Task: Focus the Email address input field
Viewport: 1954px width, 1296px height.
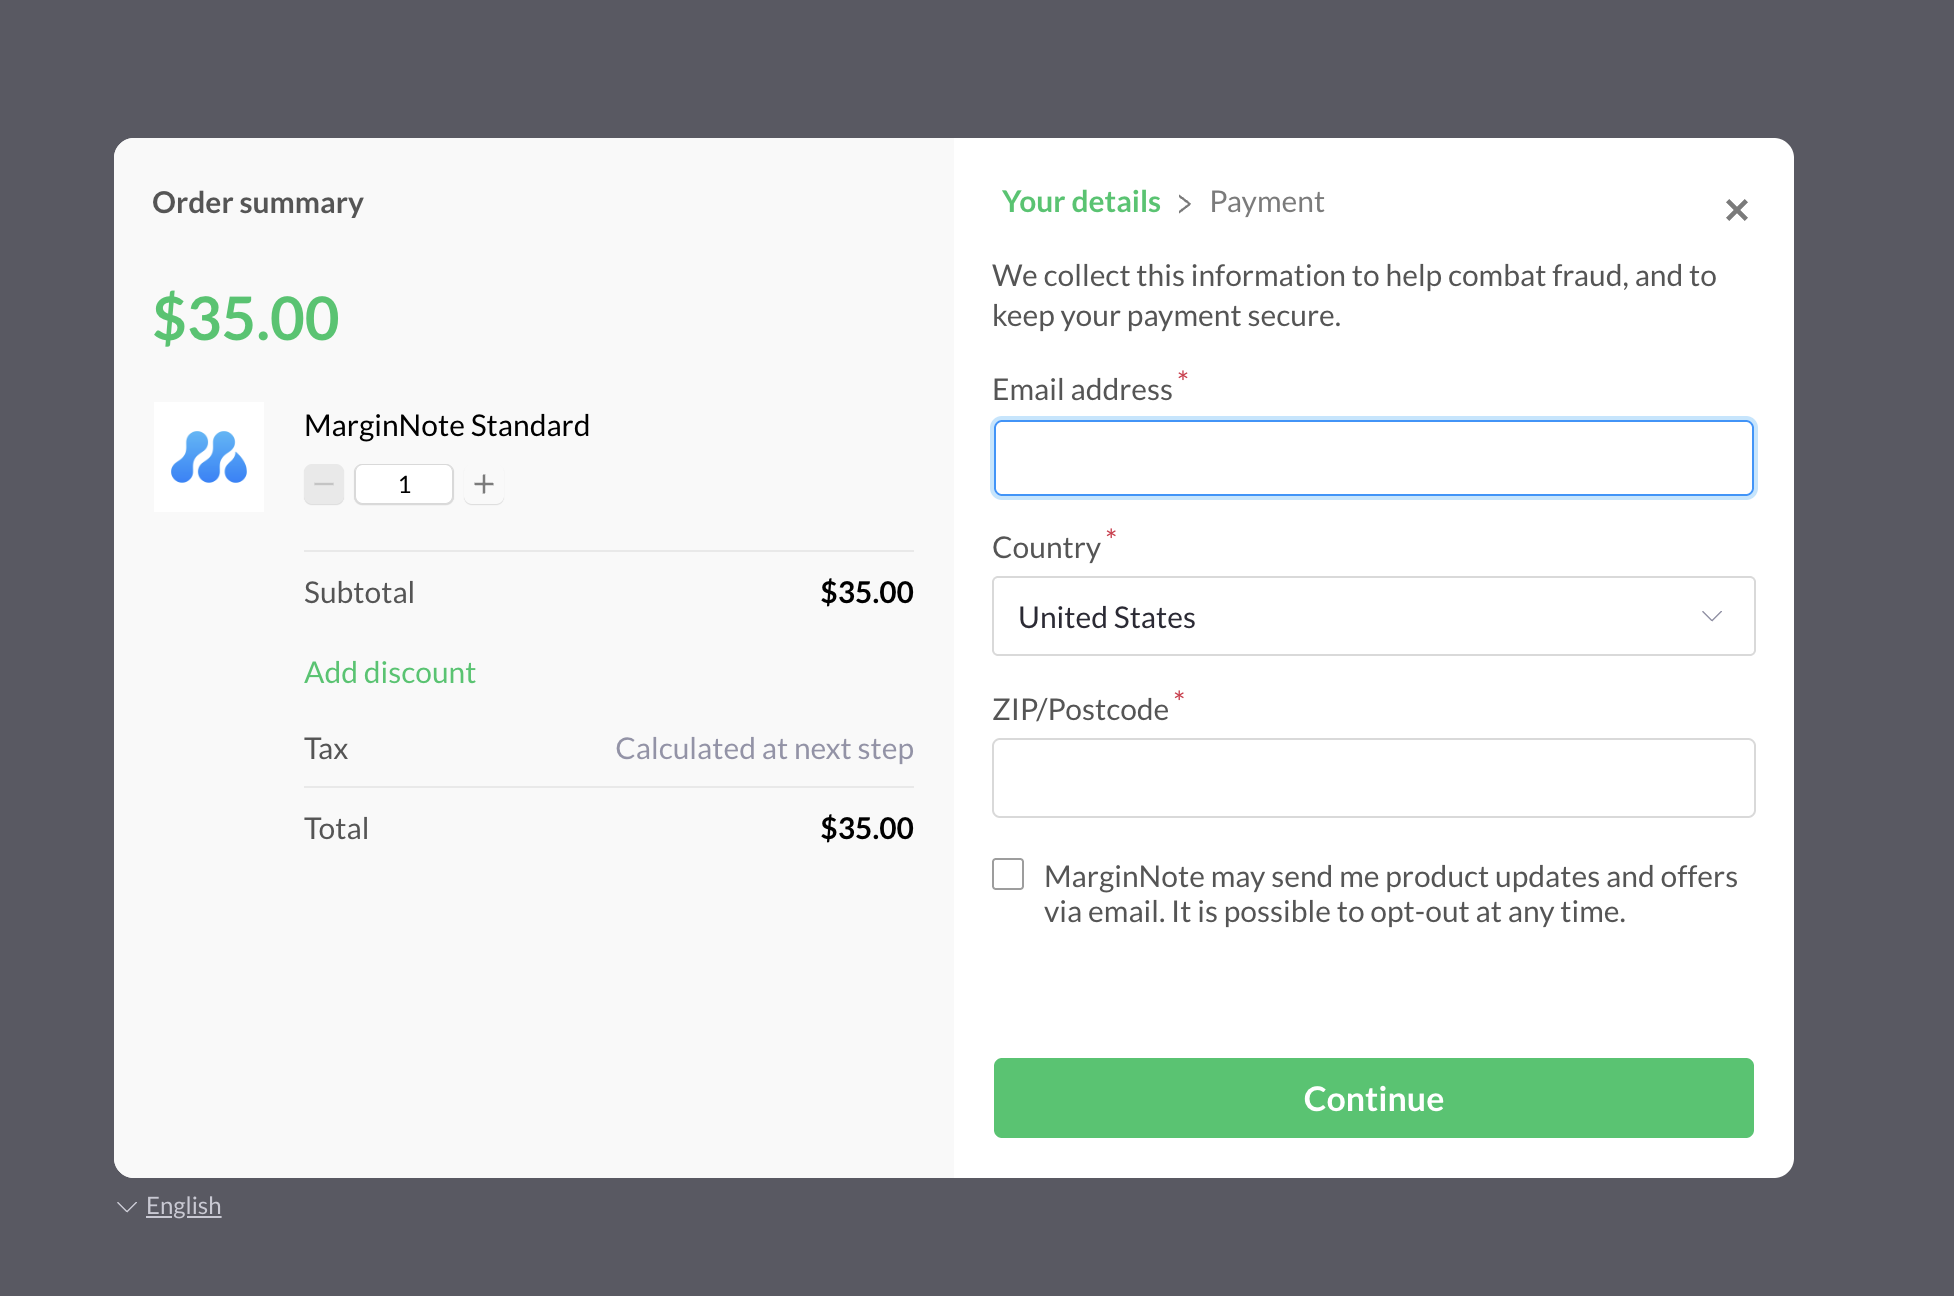Action: point(1373,458)
